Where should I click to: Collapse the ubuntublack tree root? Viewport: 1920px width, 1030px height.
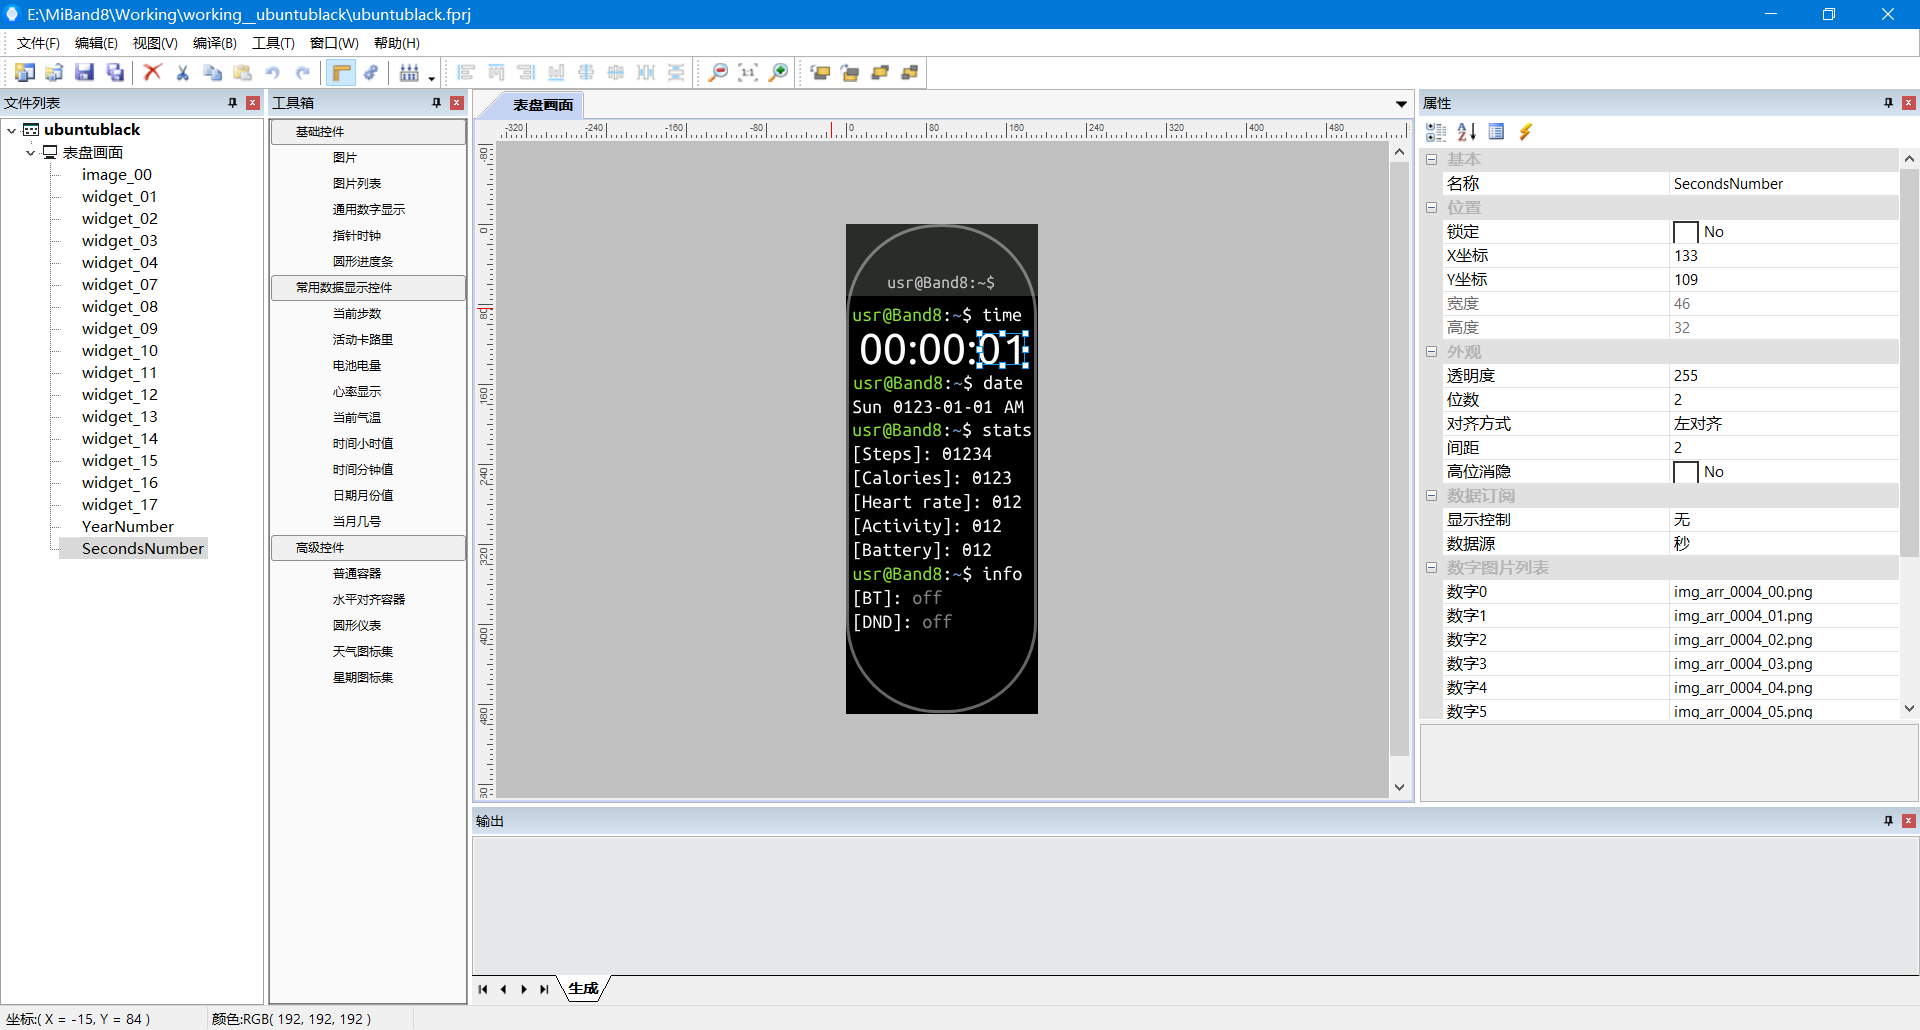click(12, 130)
